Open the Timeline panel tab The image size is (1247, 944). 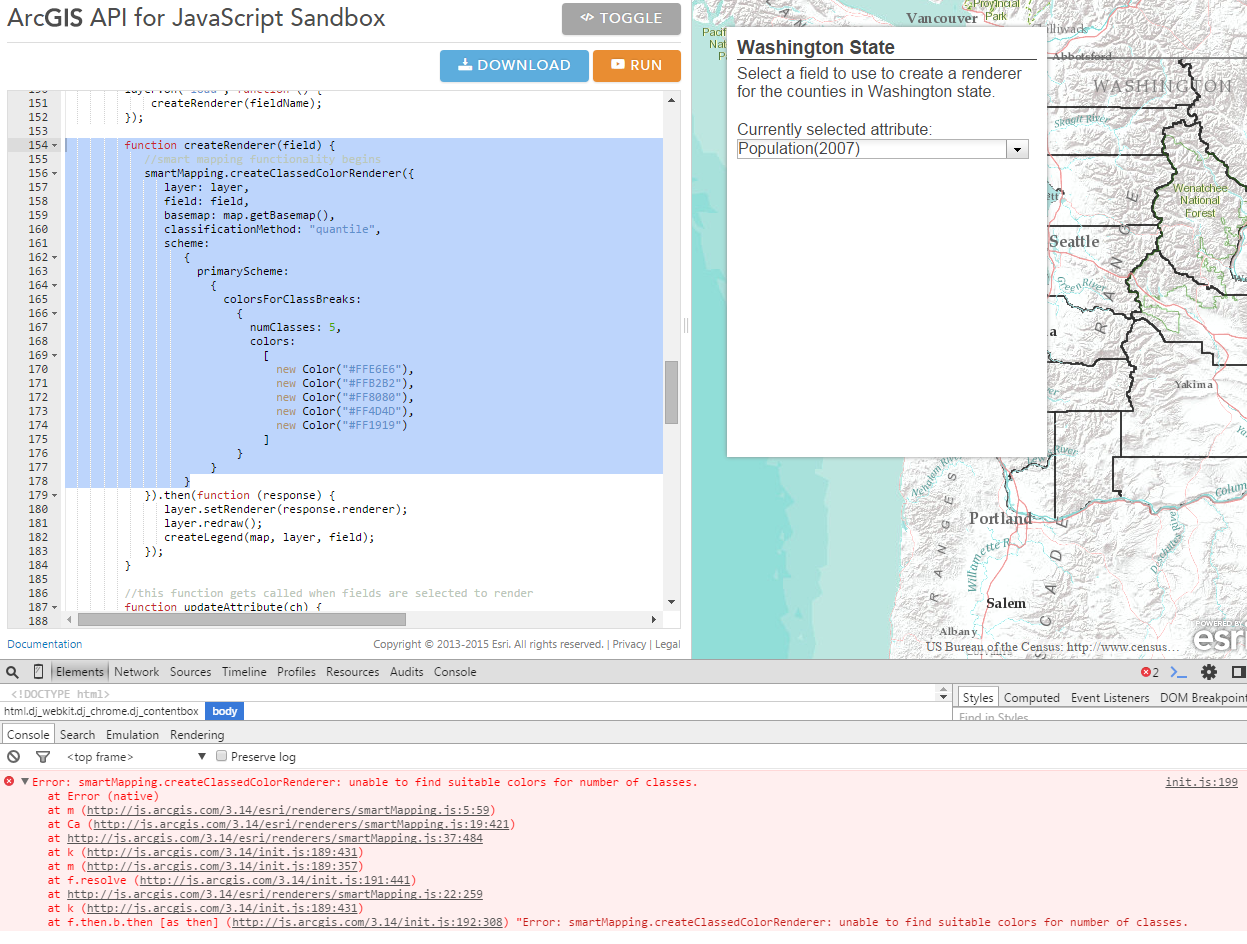coord(244,672)
